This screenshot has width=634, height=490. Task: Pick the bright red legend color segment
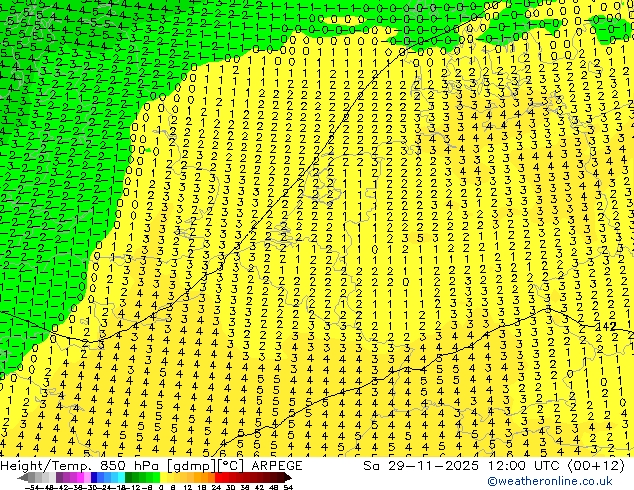pos(218,478)
